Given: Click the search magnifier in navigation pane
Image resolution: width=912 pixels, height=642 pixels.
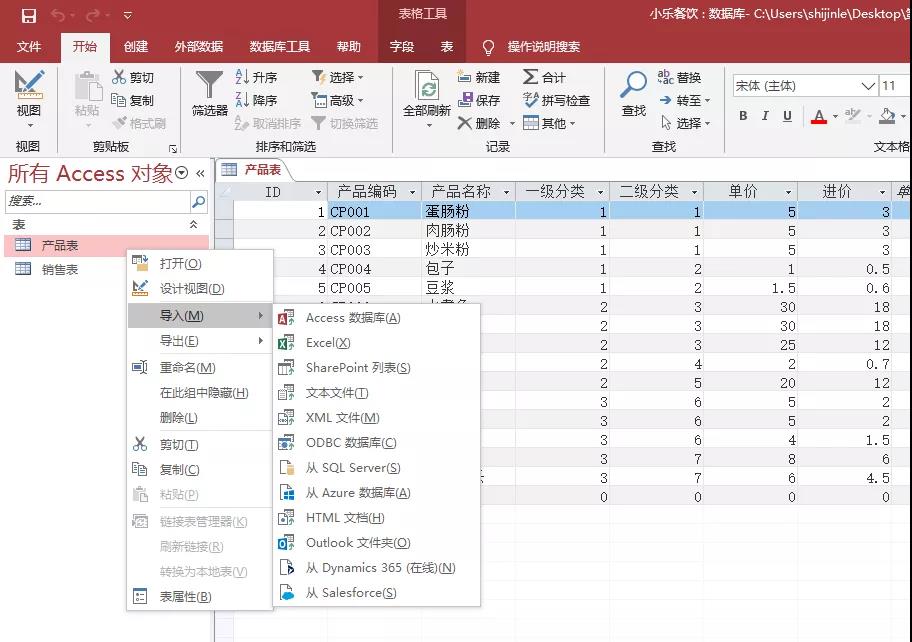Looking at the screenshot, I should [198, 201].
